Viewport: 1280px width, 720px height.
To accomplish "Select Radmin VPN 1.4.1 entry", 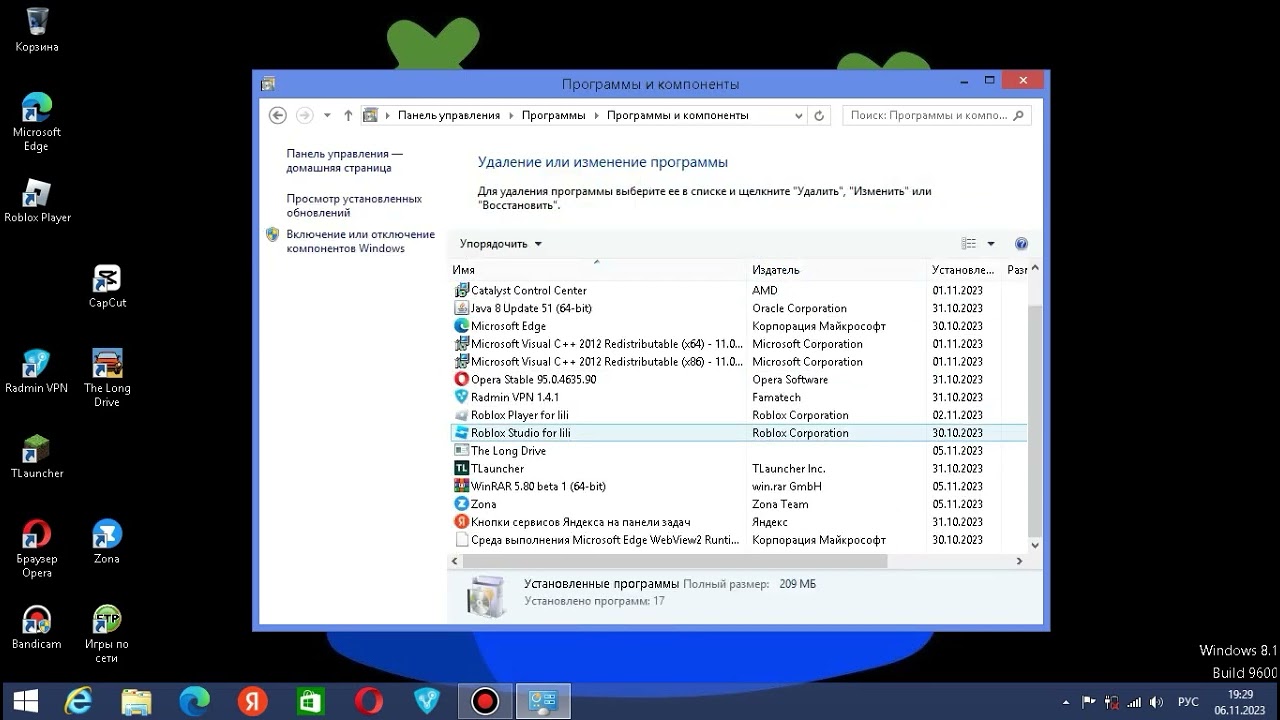I will point(740,397).
